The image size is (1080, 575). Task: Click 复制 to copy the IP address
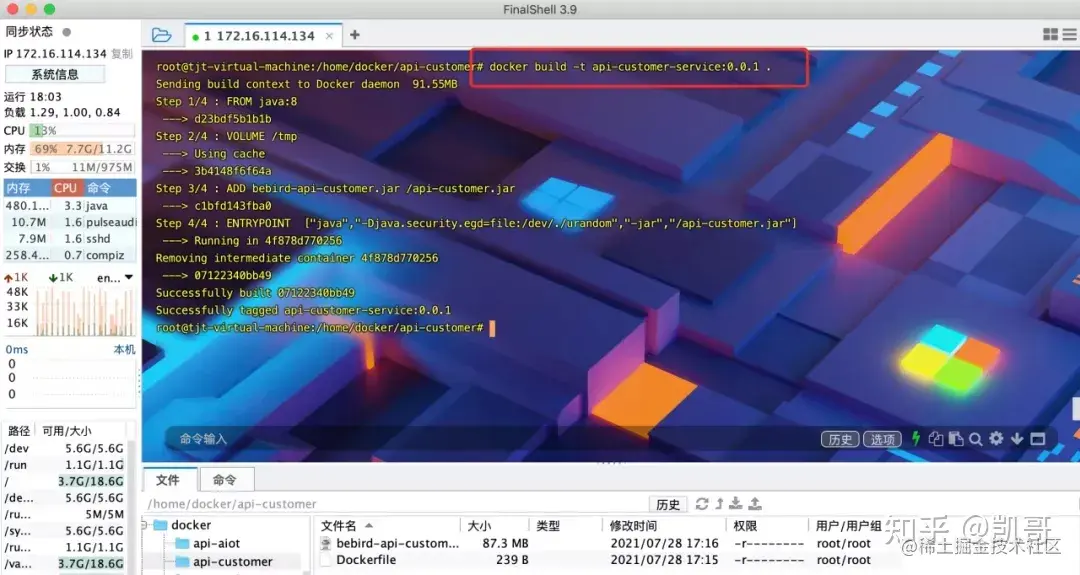click(122, 54)
